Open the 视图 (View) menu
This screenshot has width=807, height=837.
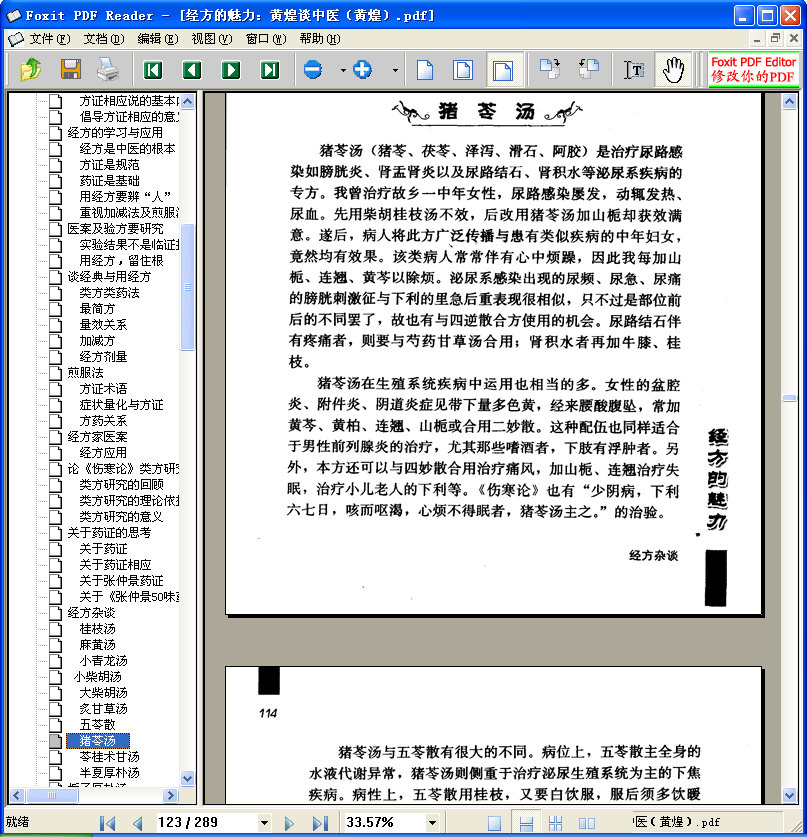click(x=210, y=39)
